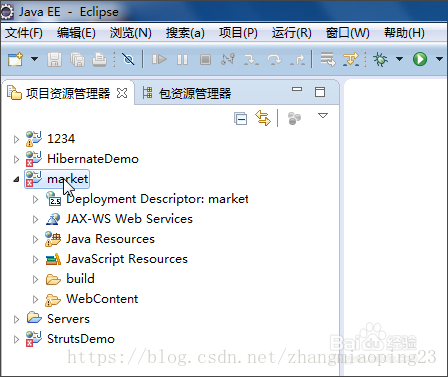Expand the Servers project
This screenshot has width=448, height=377.
[x=16, y=319]
